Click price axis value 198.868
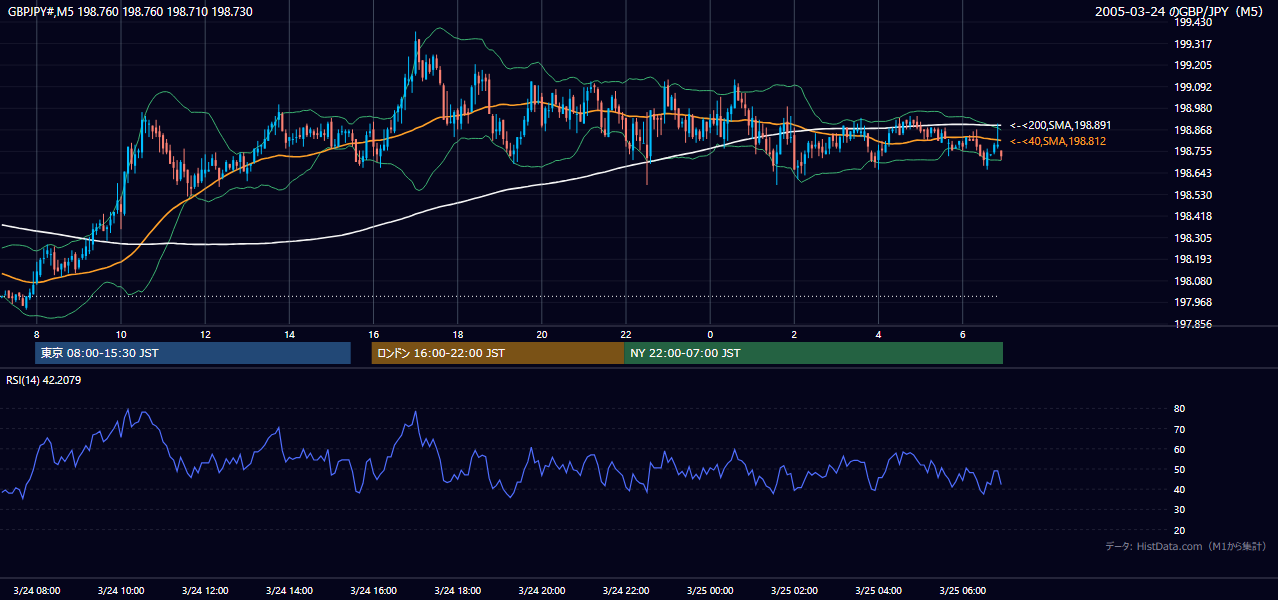This screenshot has height=600, width=1278. coord(1192,130)
